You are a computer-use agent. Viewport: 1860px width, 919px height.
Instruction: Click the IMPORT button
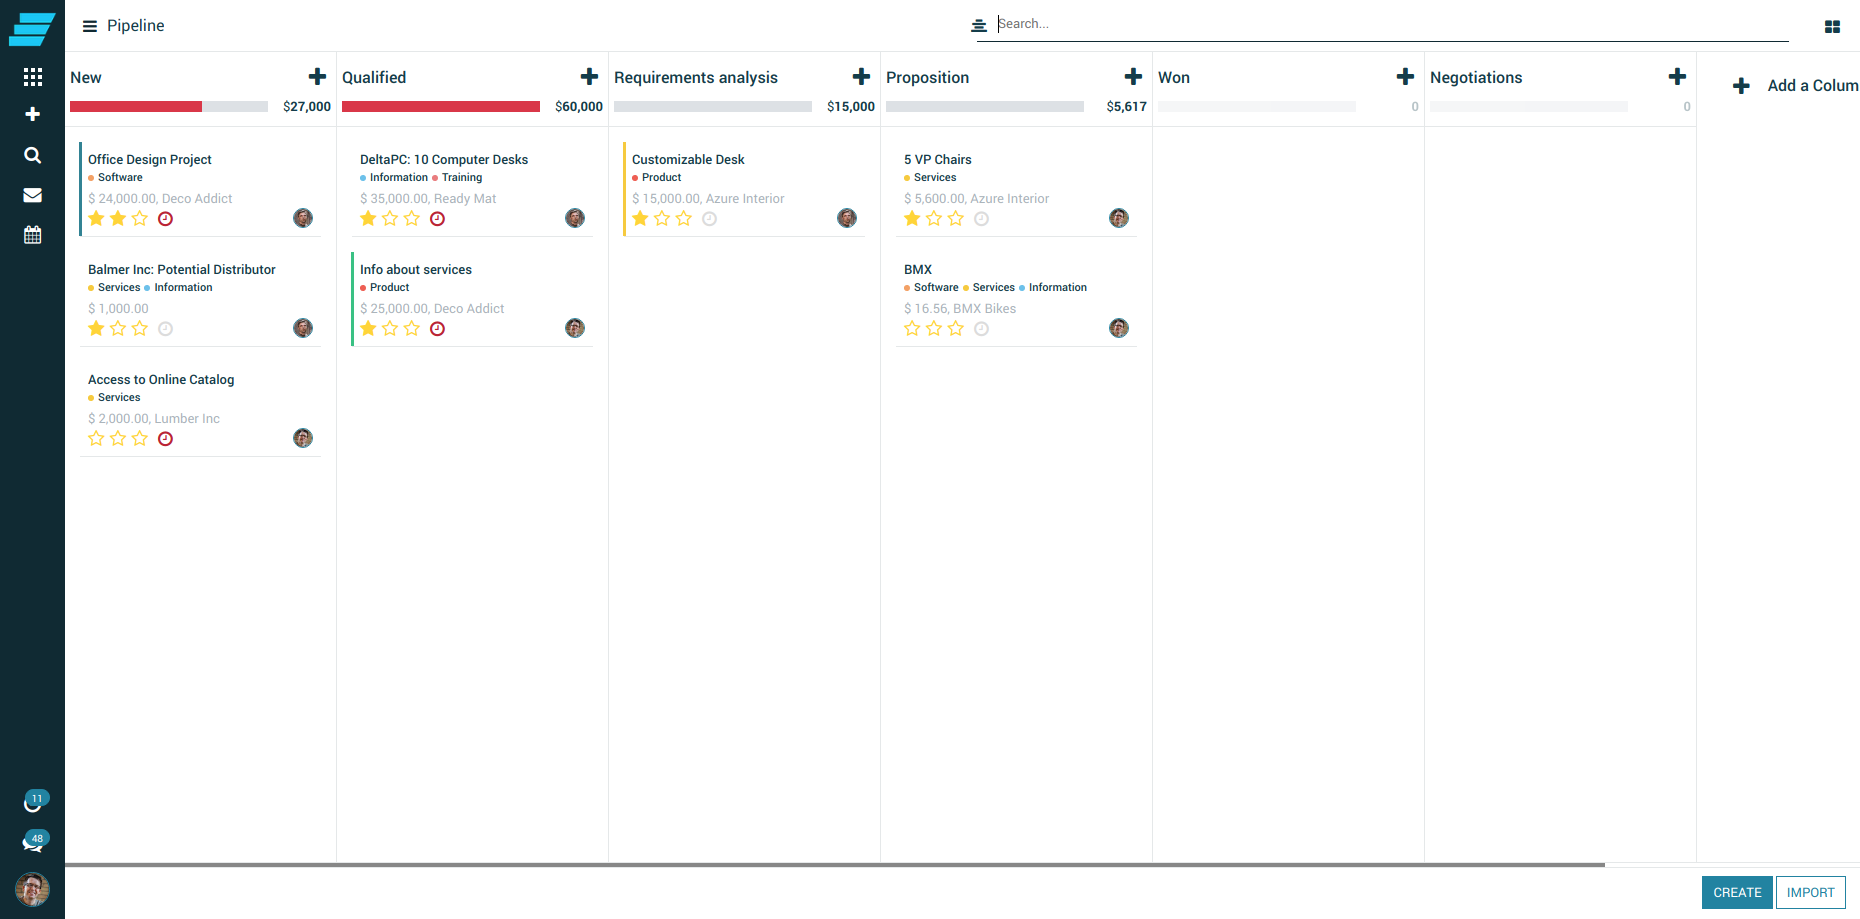coord(1810,893)
